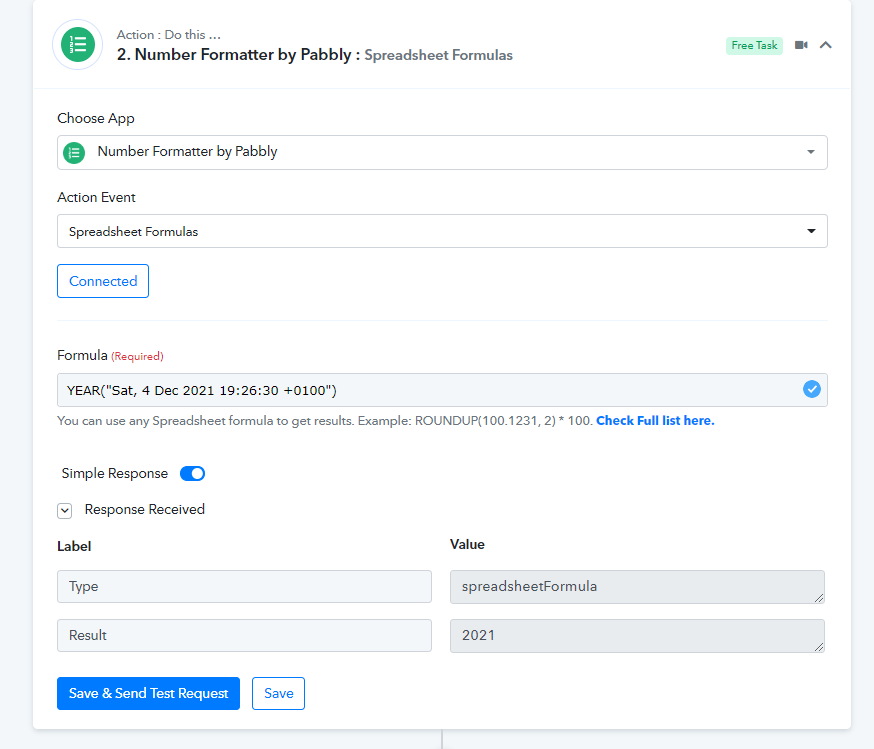Collapse the Response Received section
The image size is (874, 749).
click(65, 510)
